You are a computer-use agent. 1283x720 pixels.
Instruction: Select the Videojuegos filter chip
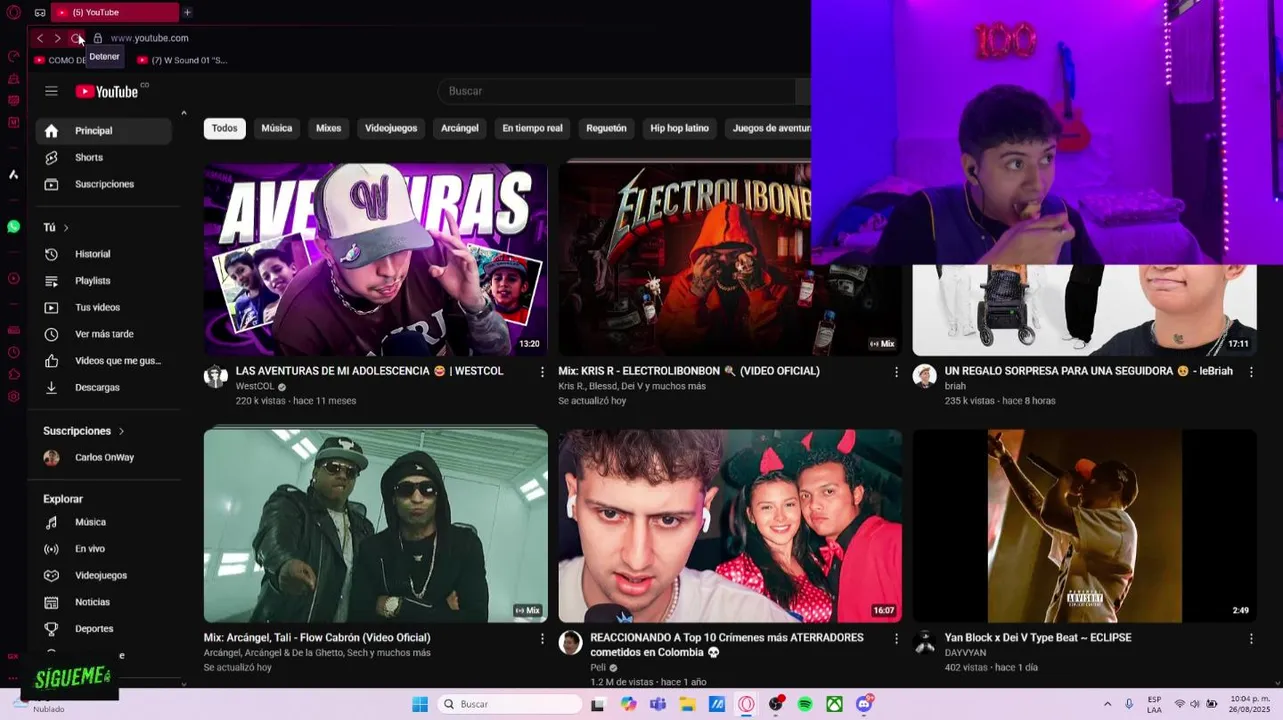click(391, 128)
